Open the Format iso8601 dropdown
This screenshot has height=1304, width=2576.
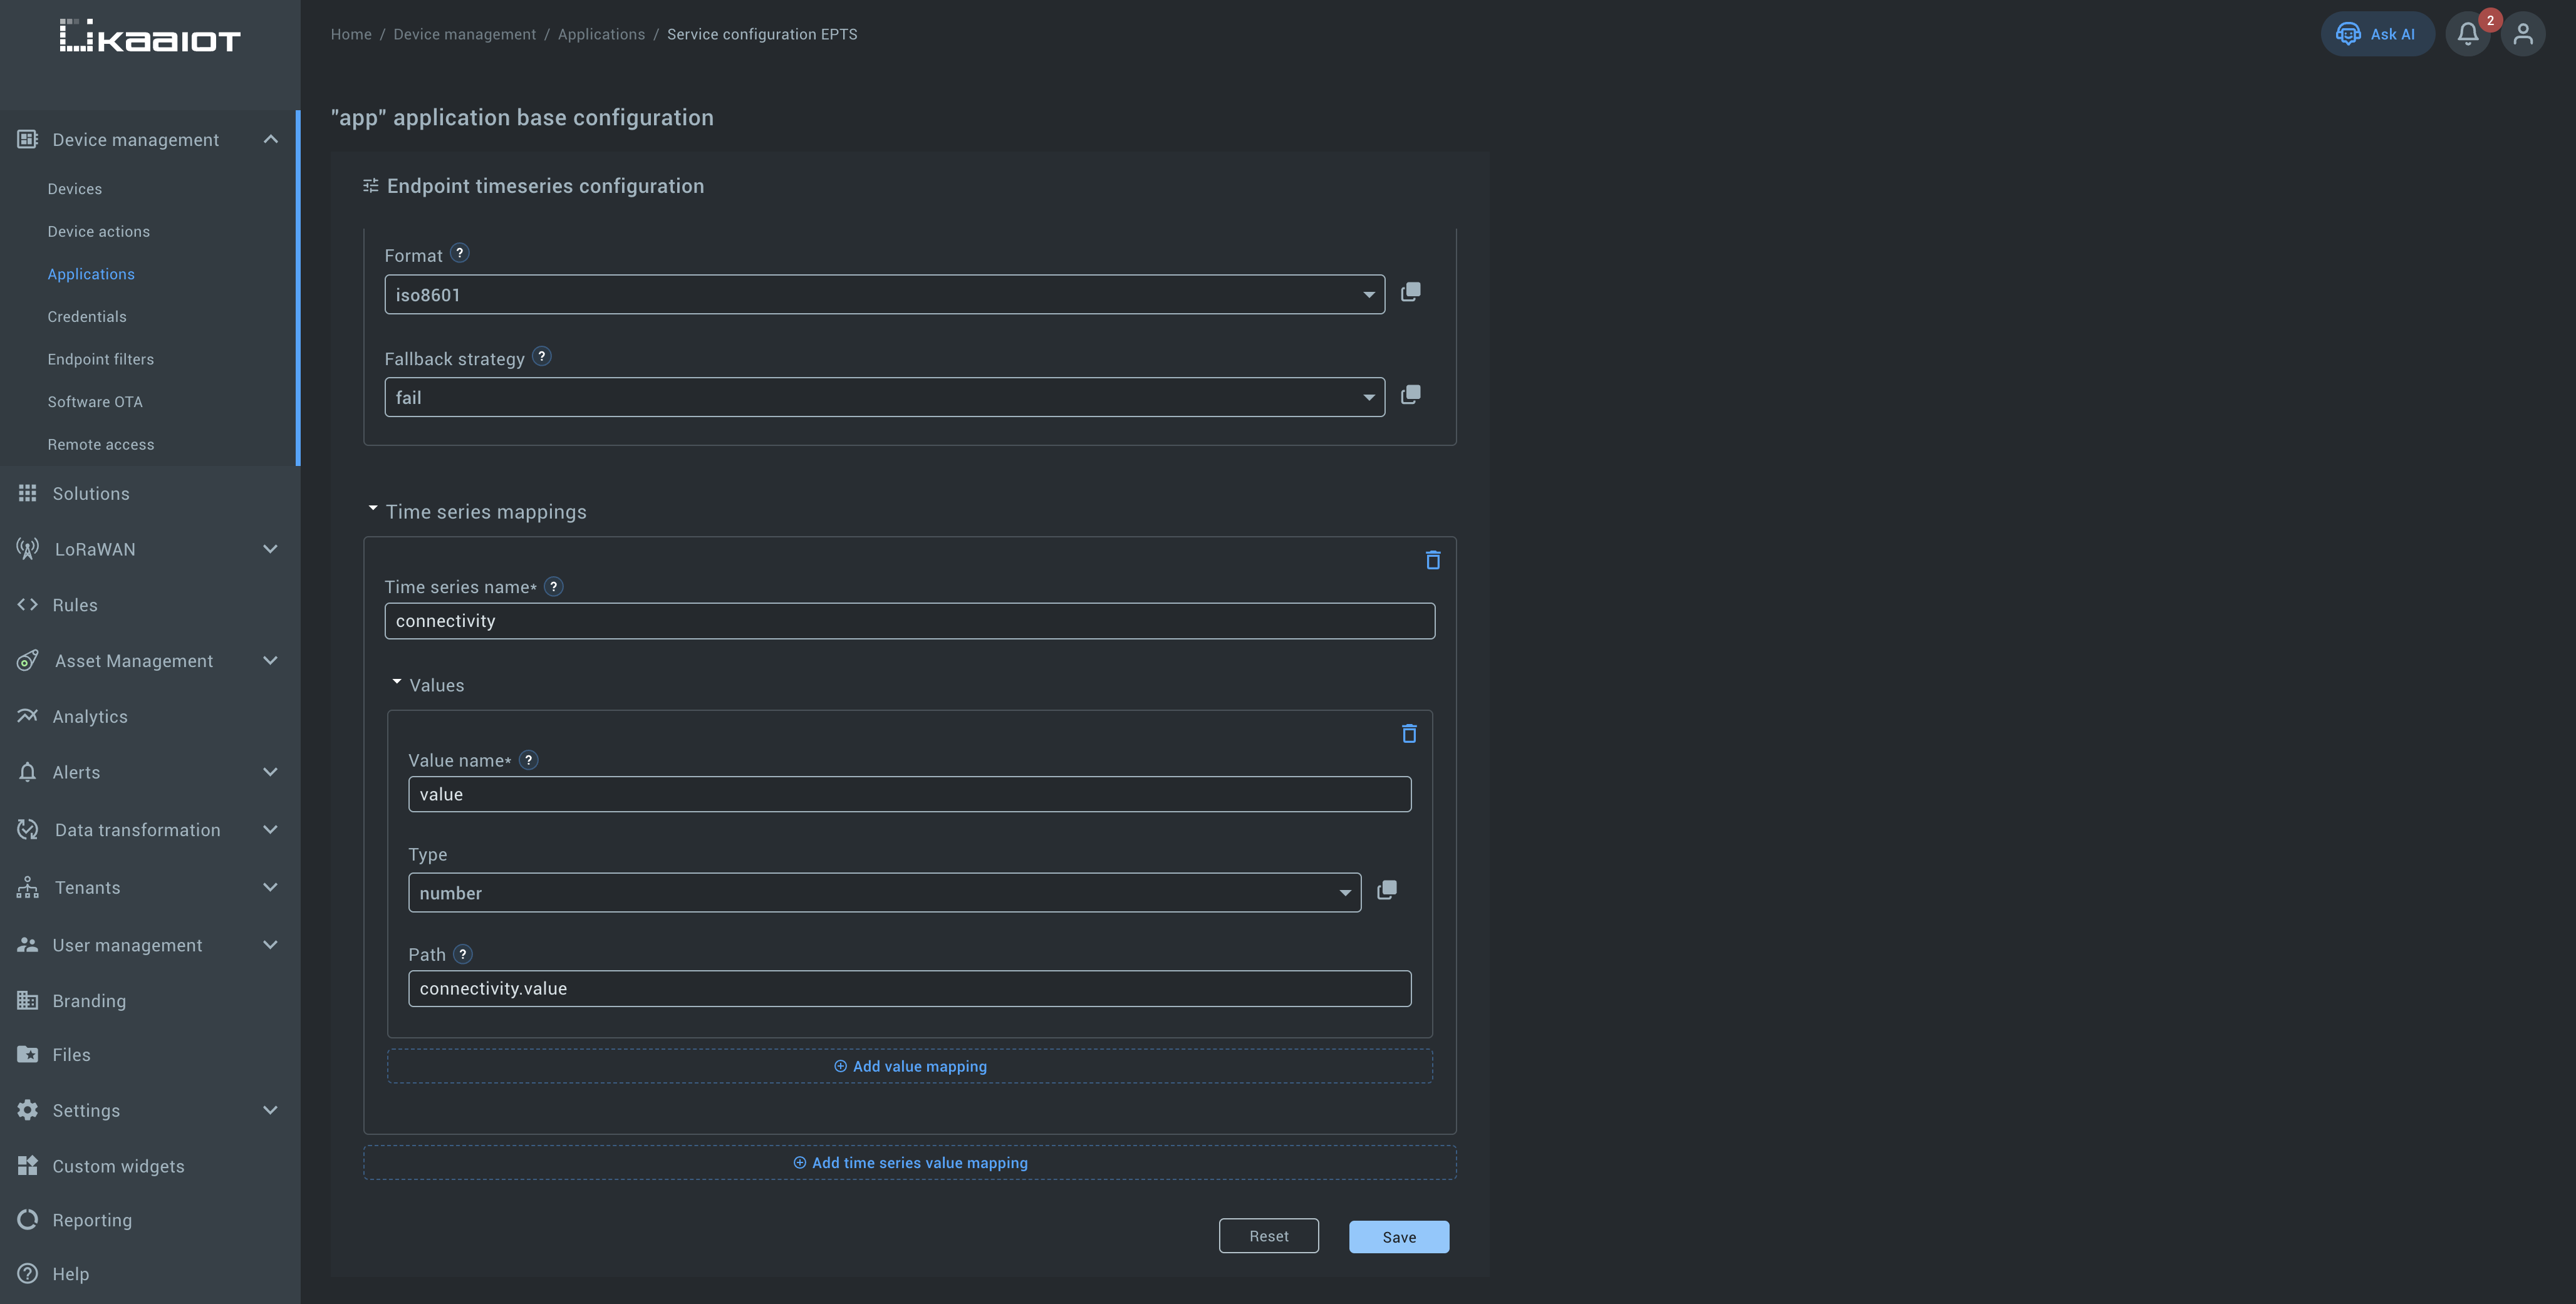click(884, 295)
